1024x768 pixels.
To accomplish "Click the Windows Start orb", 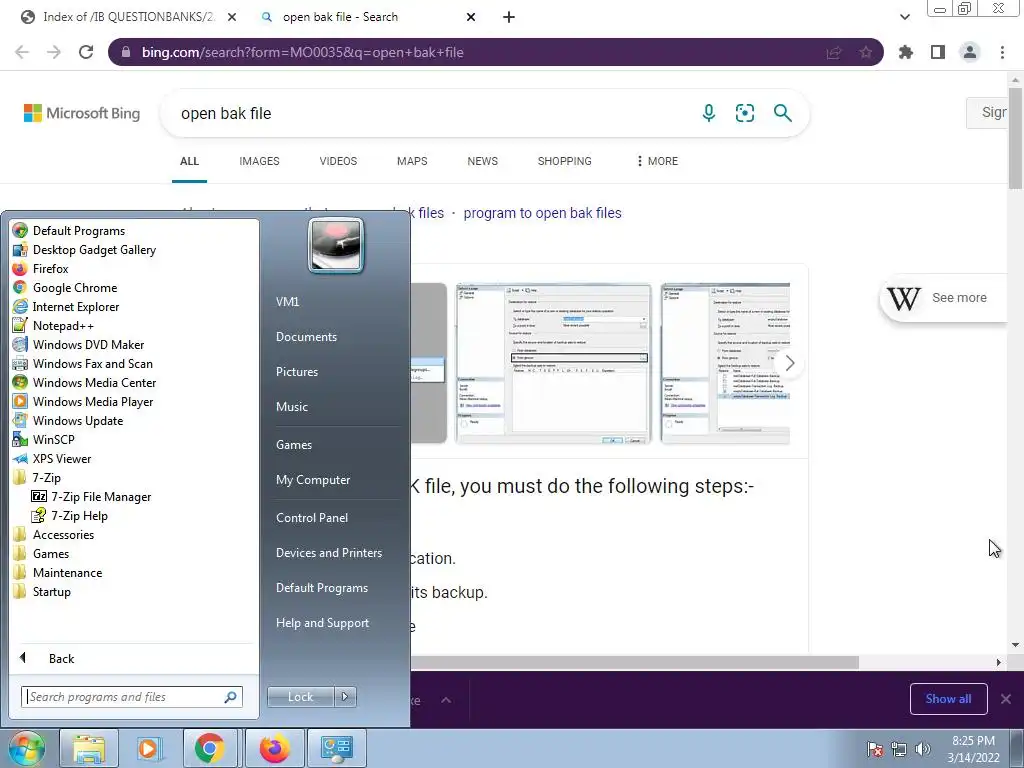I will [26, 748].
